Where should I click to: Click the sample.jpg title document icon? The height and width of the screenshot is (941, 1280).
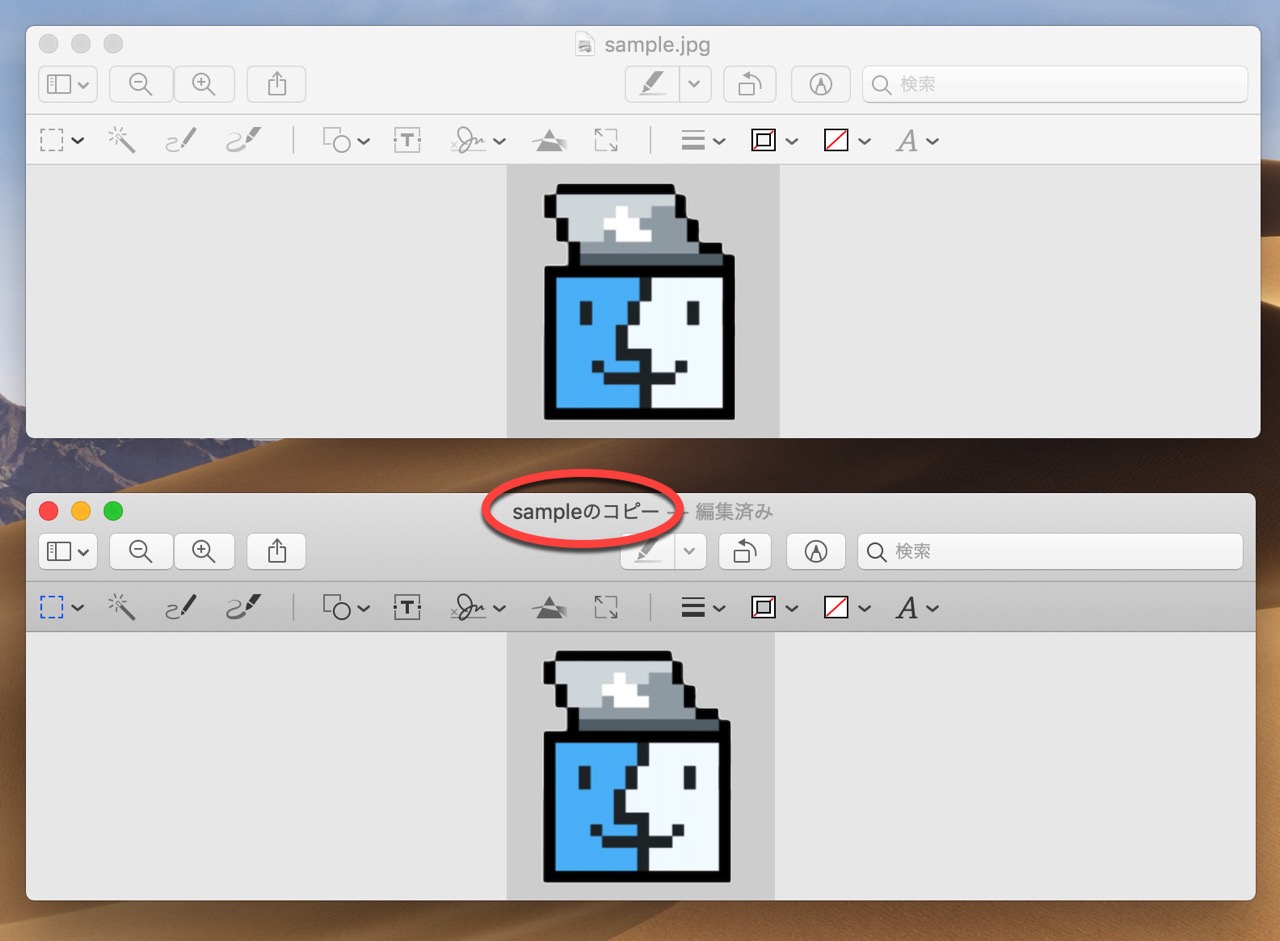click(x=585, y=45)
